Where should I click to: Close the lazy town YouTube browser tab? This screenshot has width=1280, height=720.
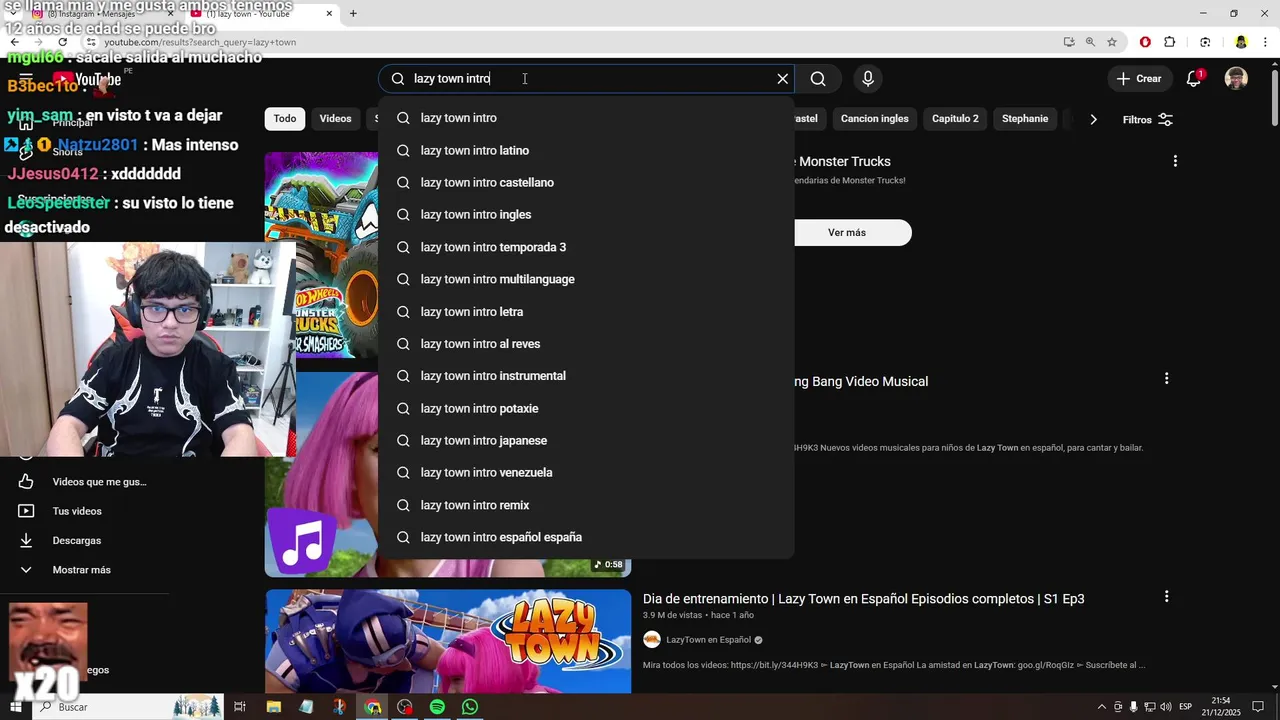(329, 14)
